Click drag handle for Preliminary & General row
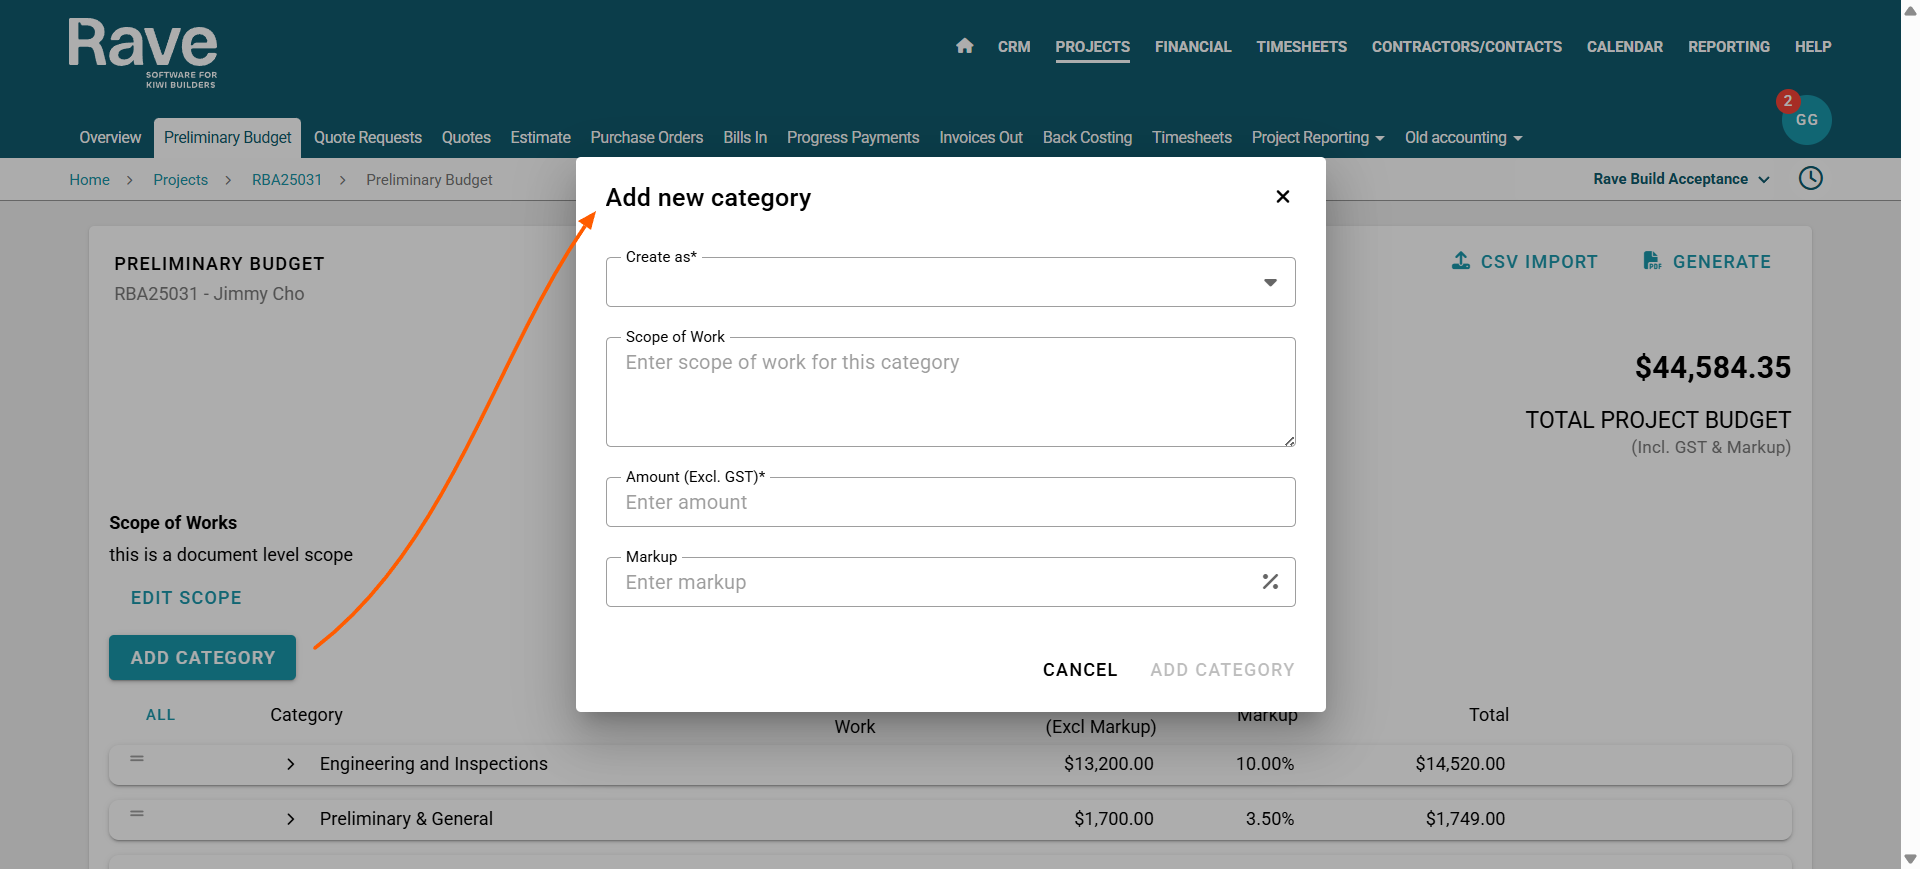The width and height of the screenshot is (1920, 869). [137, 814]
